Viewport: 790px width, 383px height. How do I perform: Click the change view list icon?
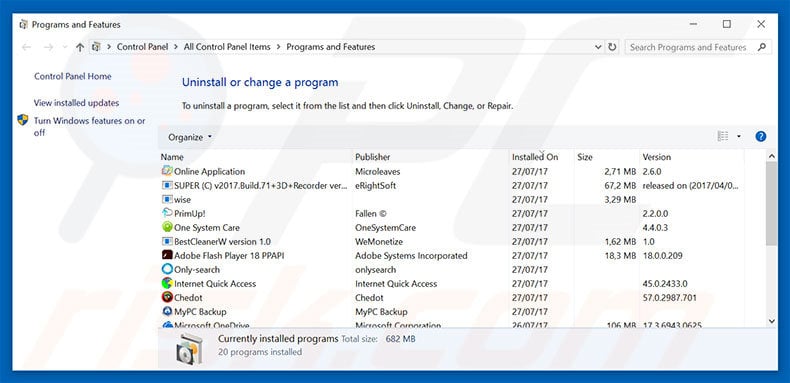pyautogui.click(x=723, y=137)
